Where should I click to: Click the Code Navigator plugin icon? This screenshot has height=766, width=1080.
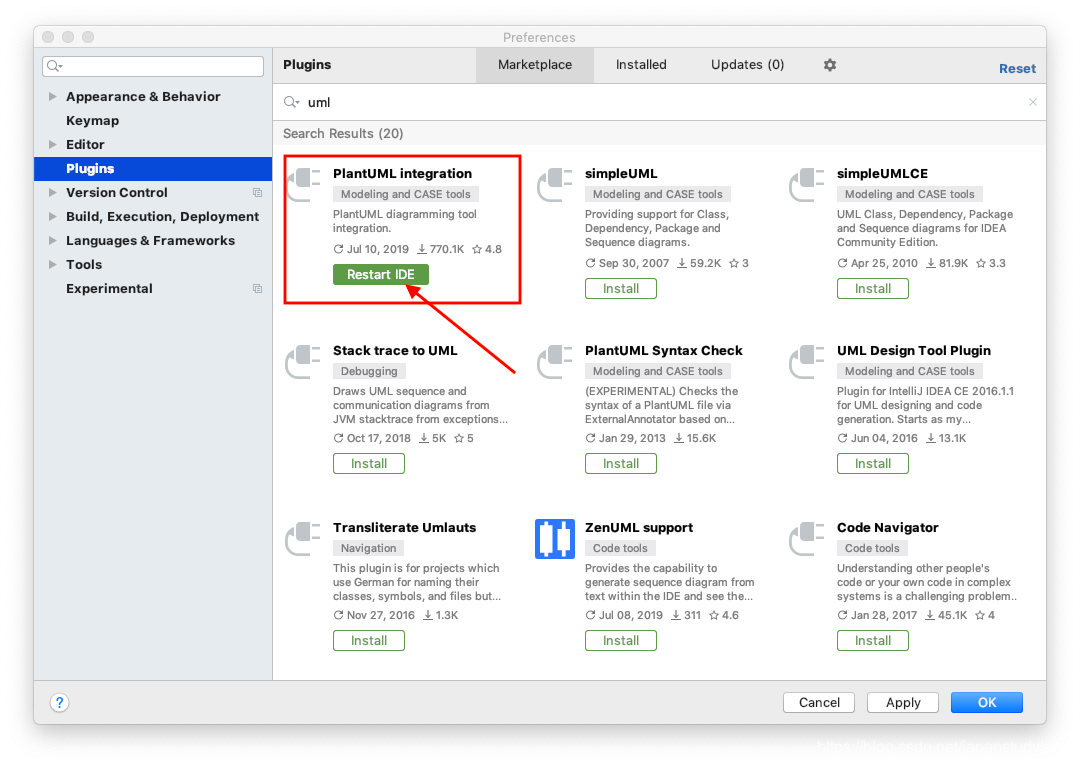(x=807, y=538)
